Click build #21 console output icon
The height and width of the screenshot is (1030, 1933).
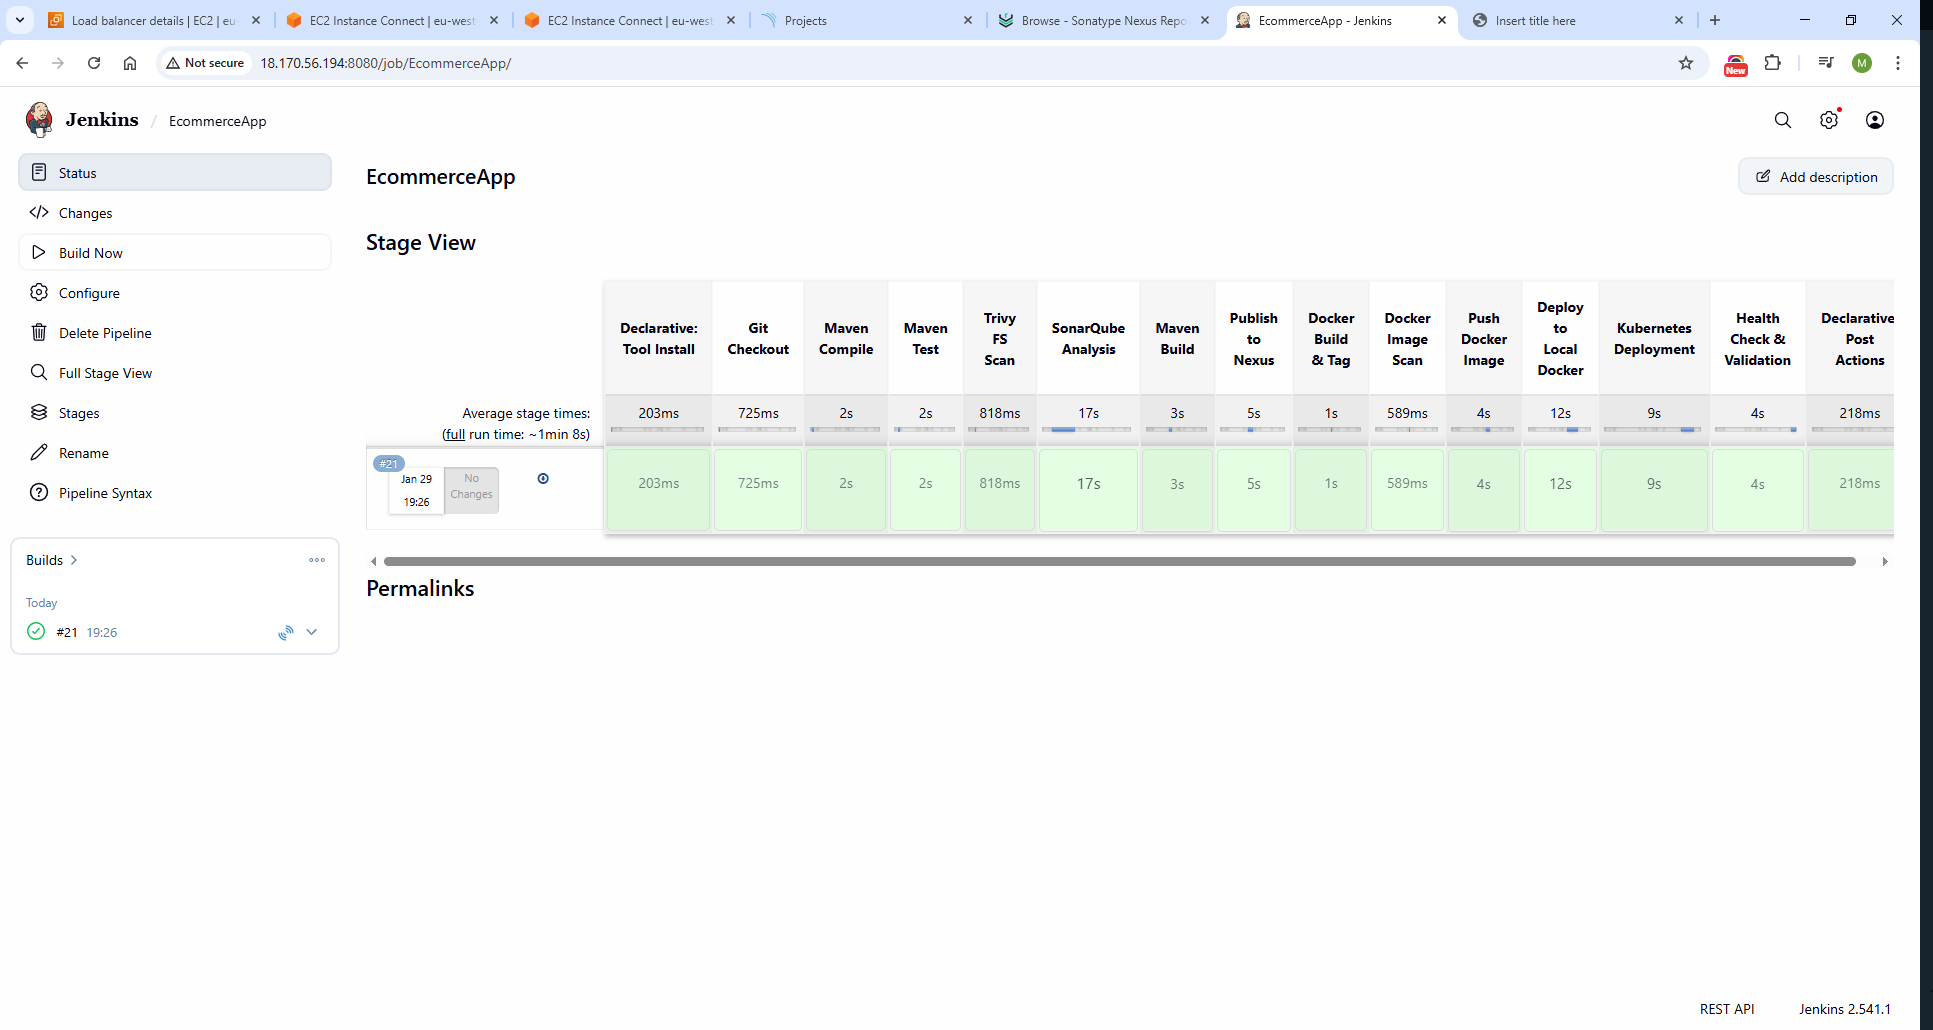[x=286, y=632]
